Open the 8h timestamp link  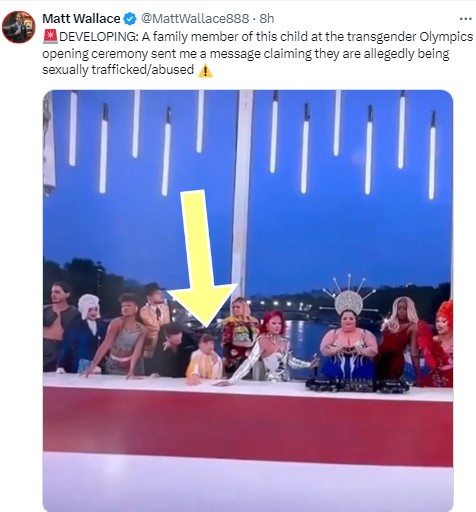tap(267, 19)
